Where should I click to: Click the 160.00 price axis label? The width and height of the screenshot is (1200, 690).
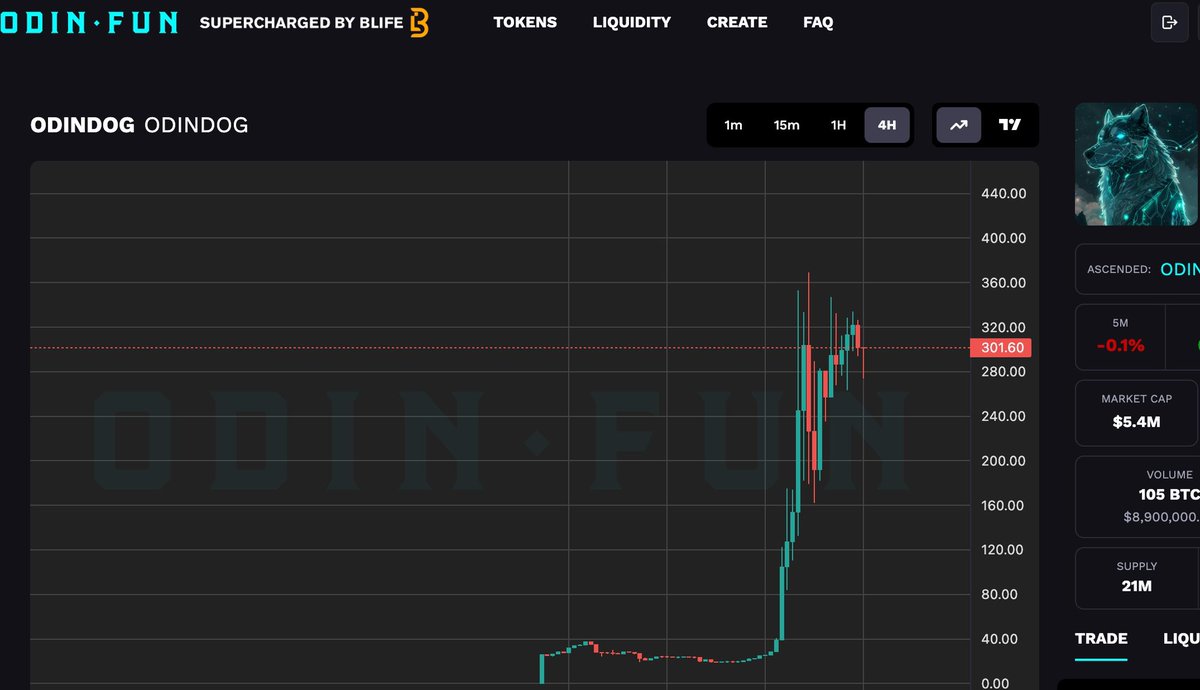[x=1004, y=506]
